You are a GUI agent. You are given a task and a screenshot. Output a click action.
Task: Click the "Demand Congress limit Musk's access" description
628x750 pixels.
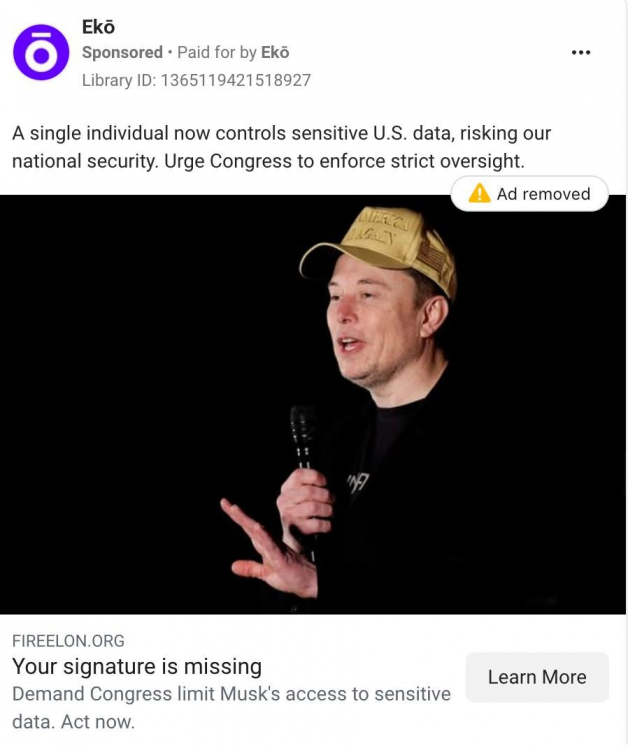(x=231, y=694)
